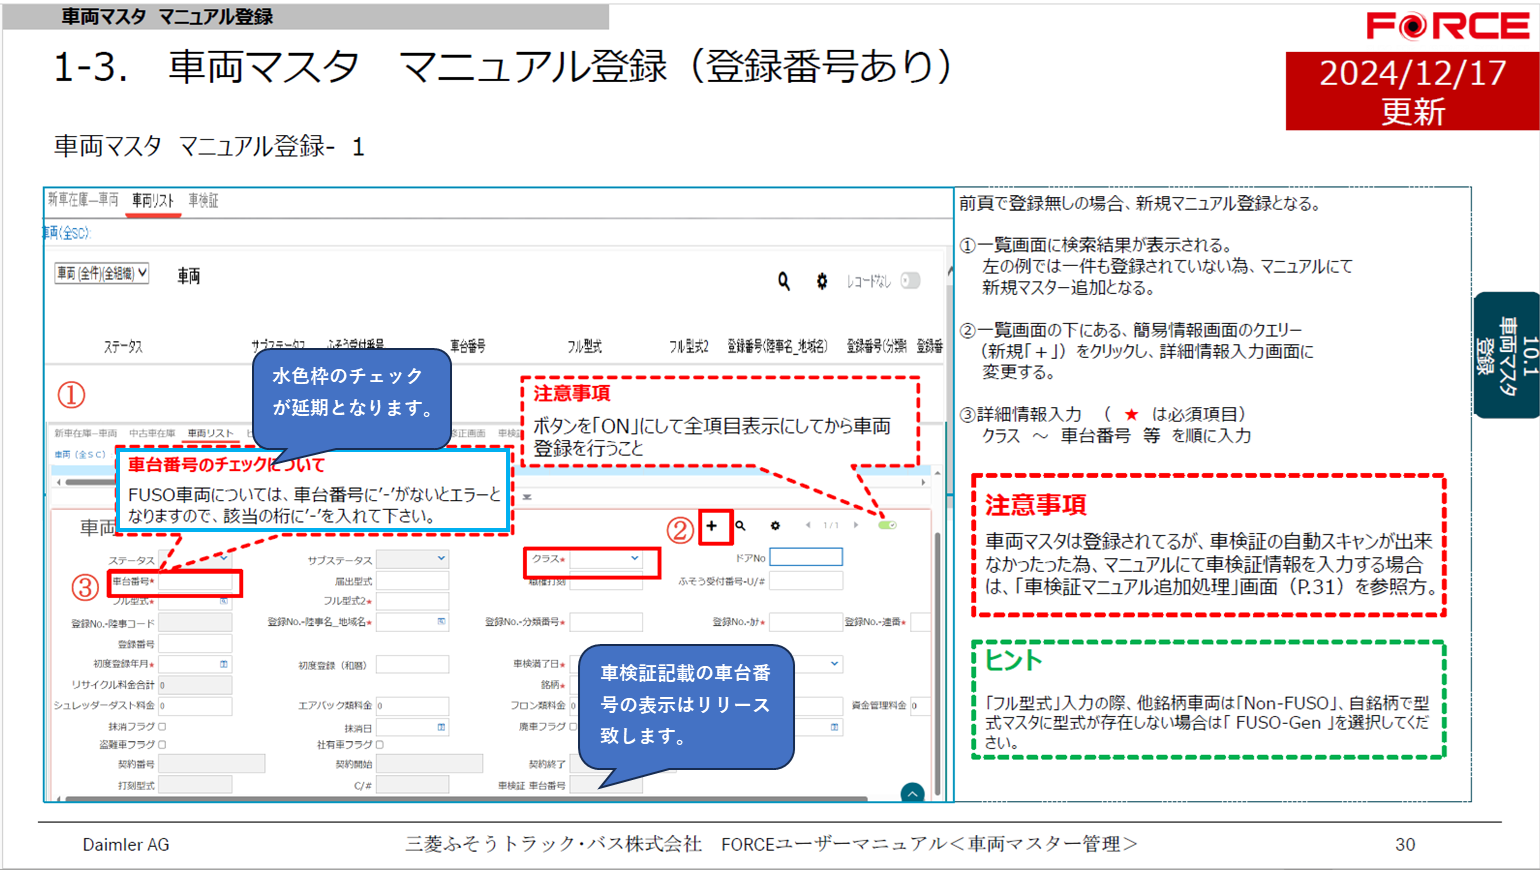1540x870 pixels.
Task: Open the サブステータス dropdown
Action: (x=412, y=559)
